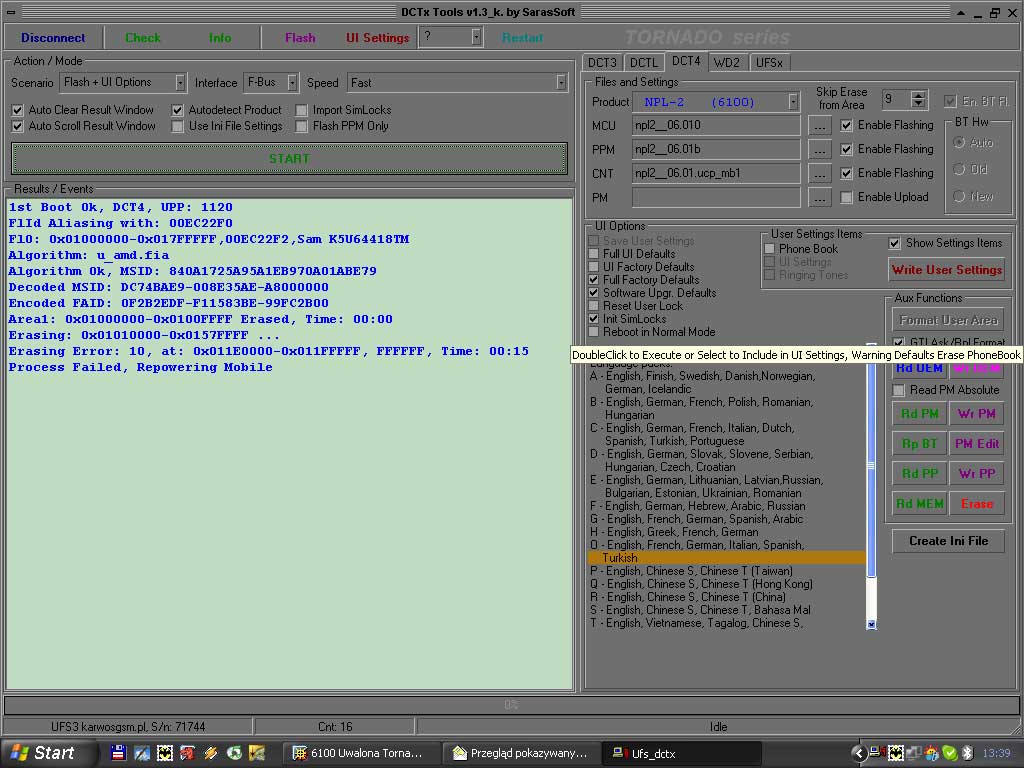Image resolution: width=1024 pixels, height=768 pixels.
Task: Click the green shield tray icon
Action: (x=950, y=753)
